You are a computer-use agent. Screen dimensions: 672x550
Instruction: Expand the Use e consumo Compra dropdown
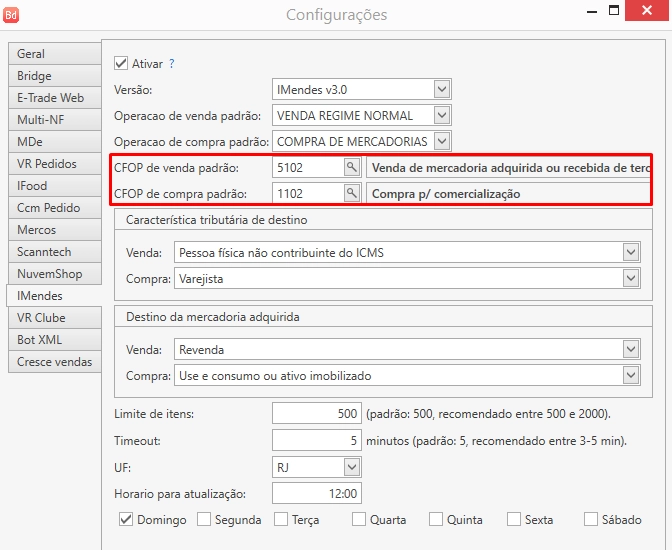[631, 376]
